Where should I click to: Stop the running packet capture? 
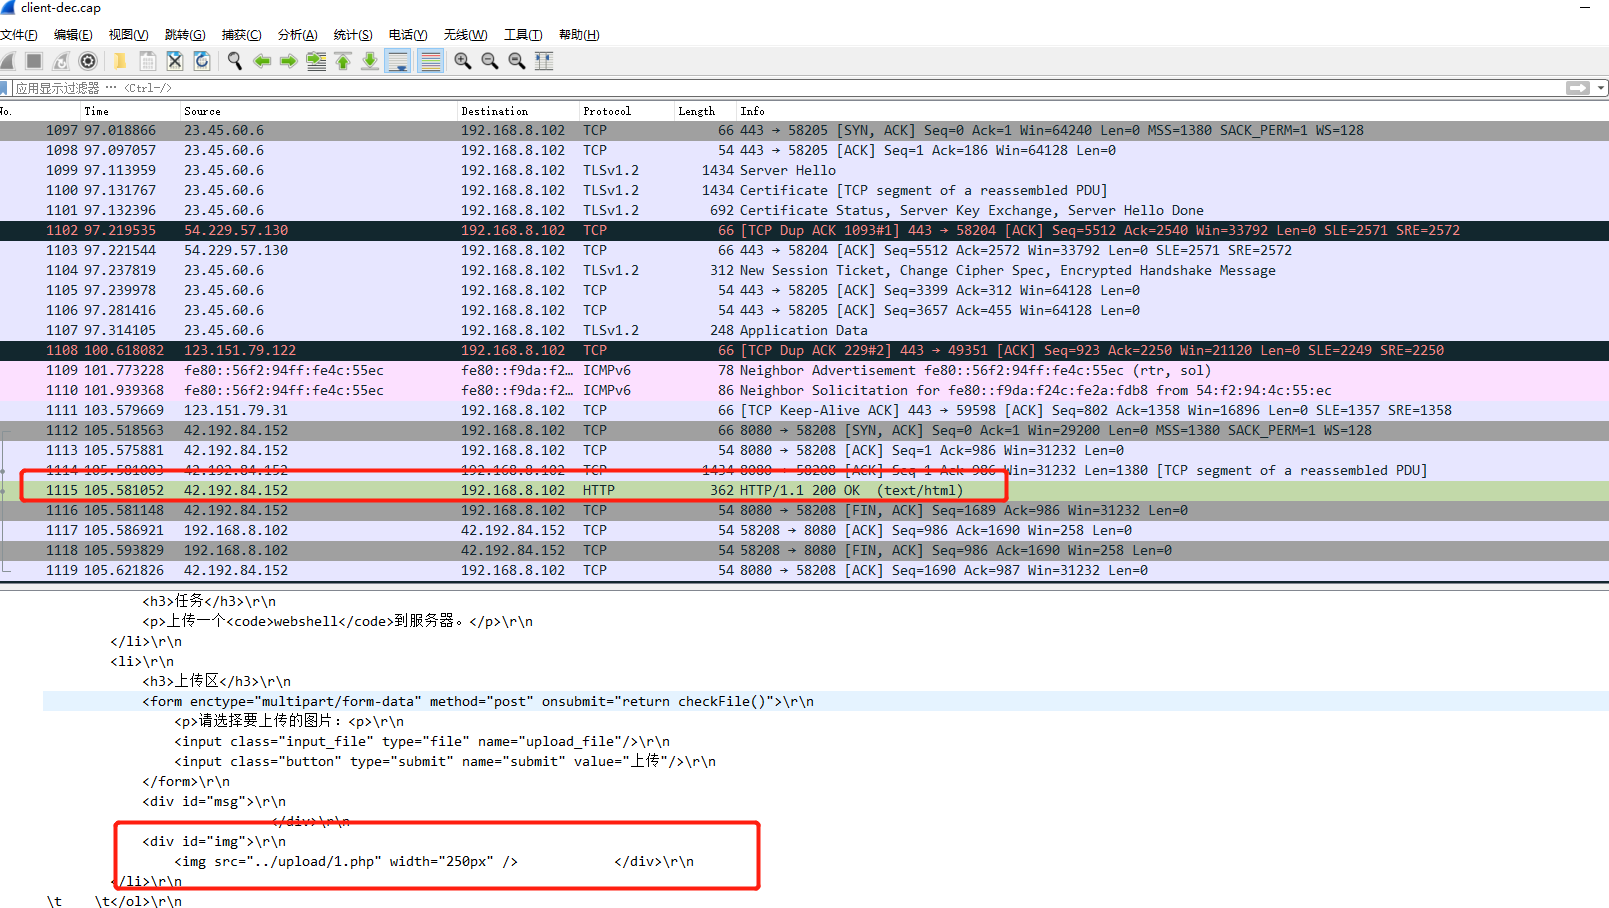[x=34, y=61]
